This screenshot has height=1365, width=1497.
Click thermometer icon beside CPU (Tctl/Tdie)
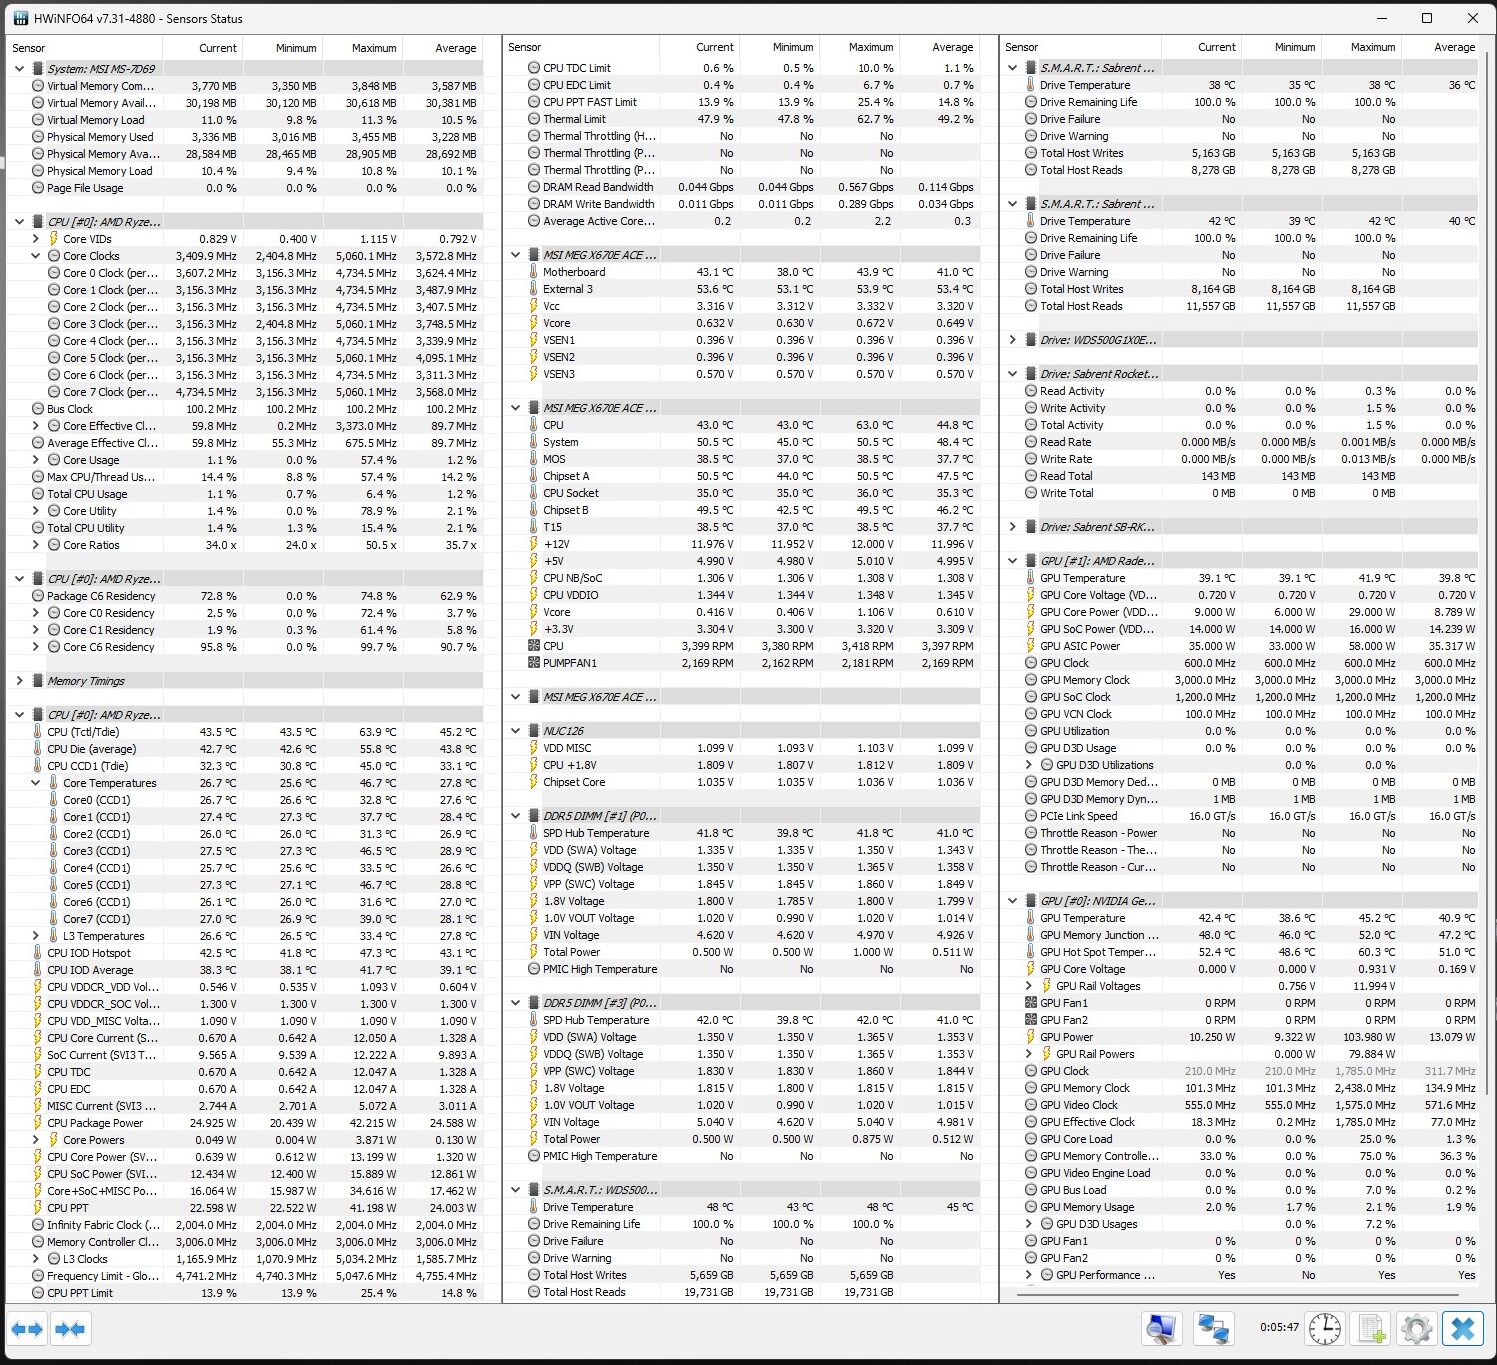[x=37, y=732]
